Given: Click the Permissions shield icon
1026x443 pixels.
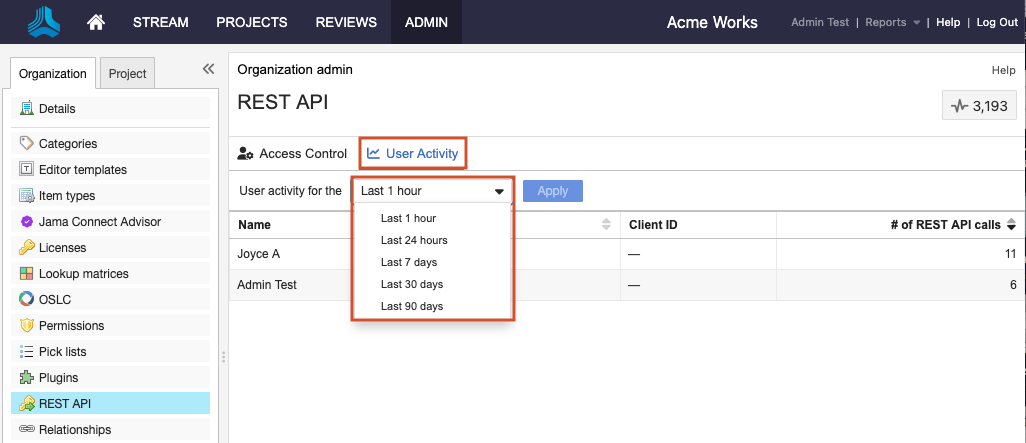Looking at the screenshot, I should tap(27, 325).
